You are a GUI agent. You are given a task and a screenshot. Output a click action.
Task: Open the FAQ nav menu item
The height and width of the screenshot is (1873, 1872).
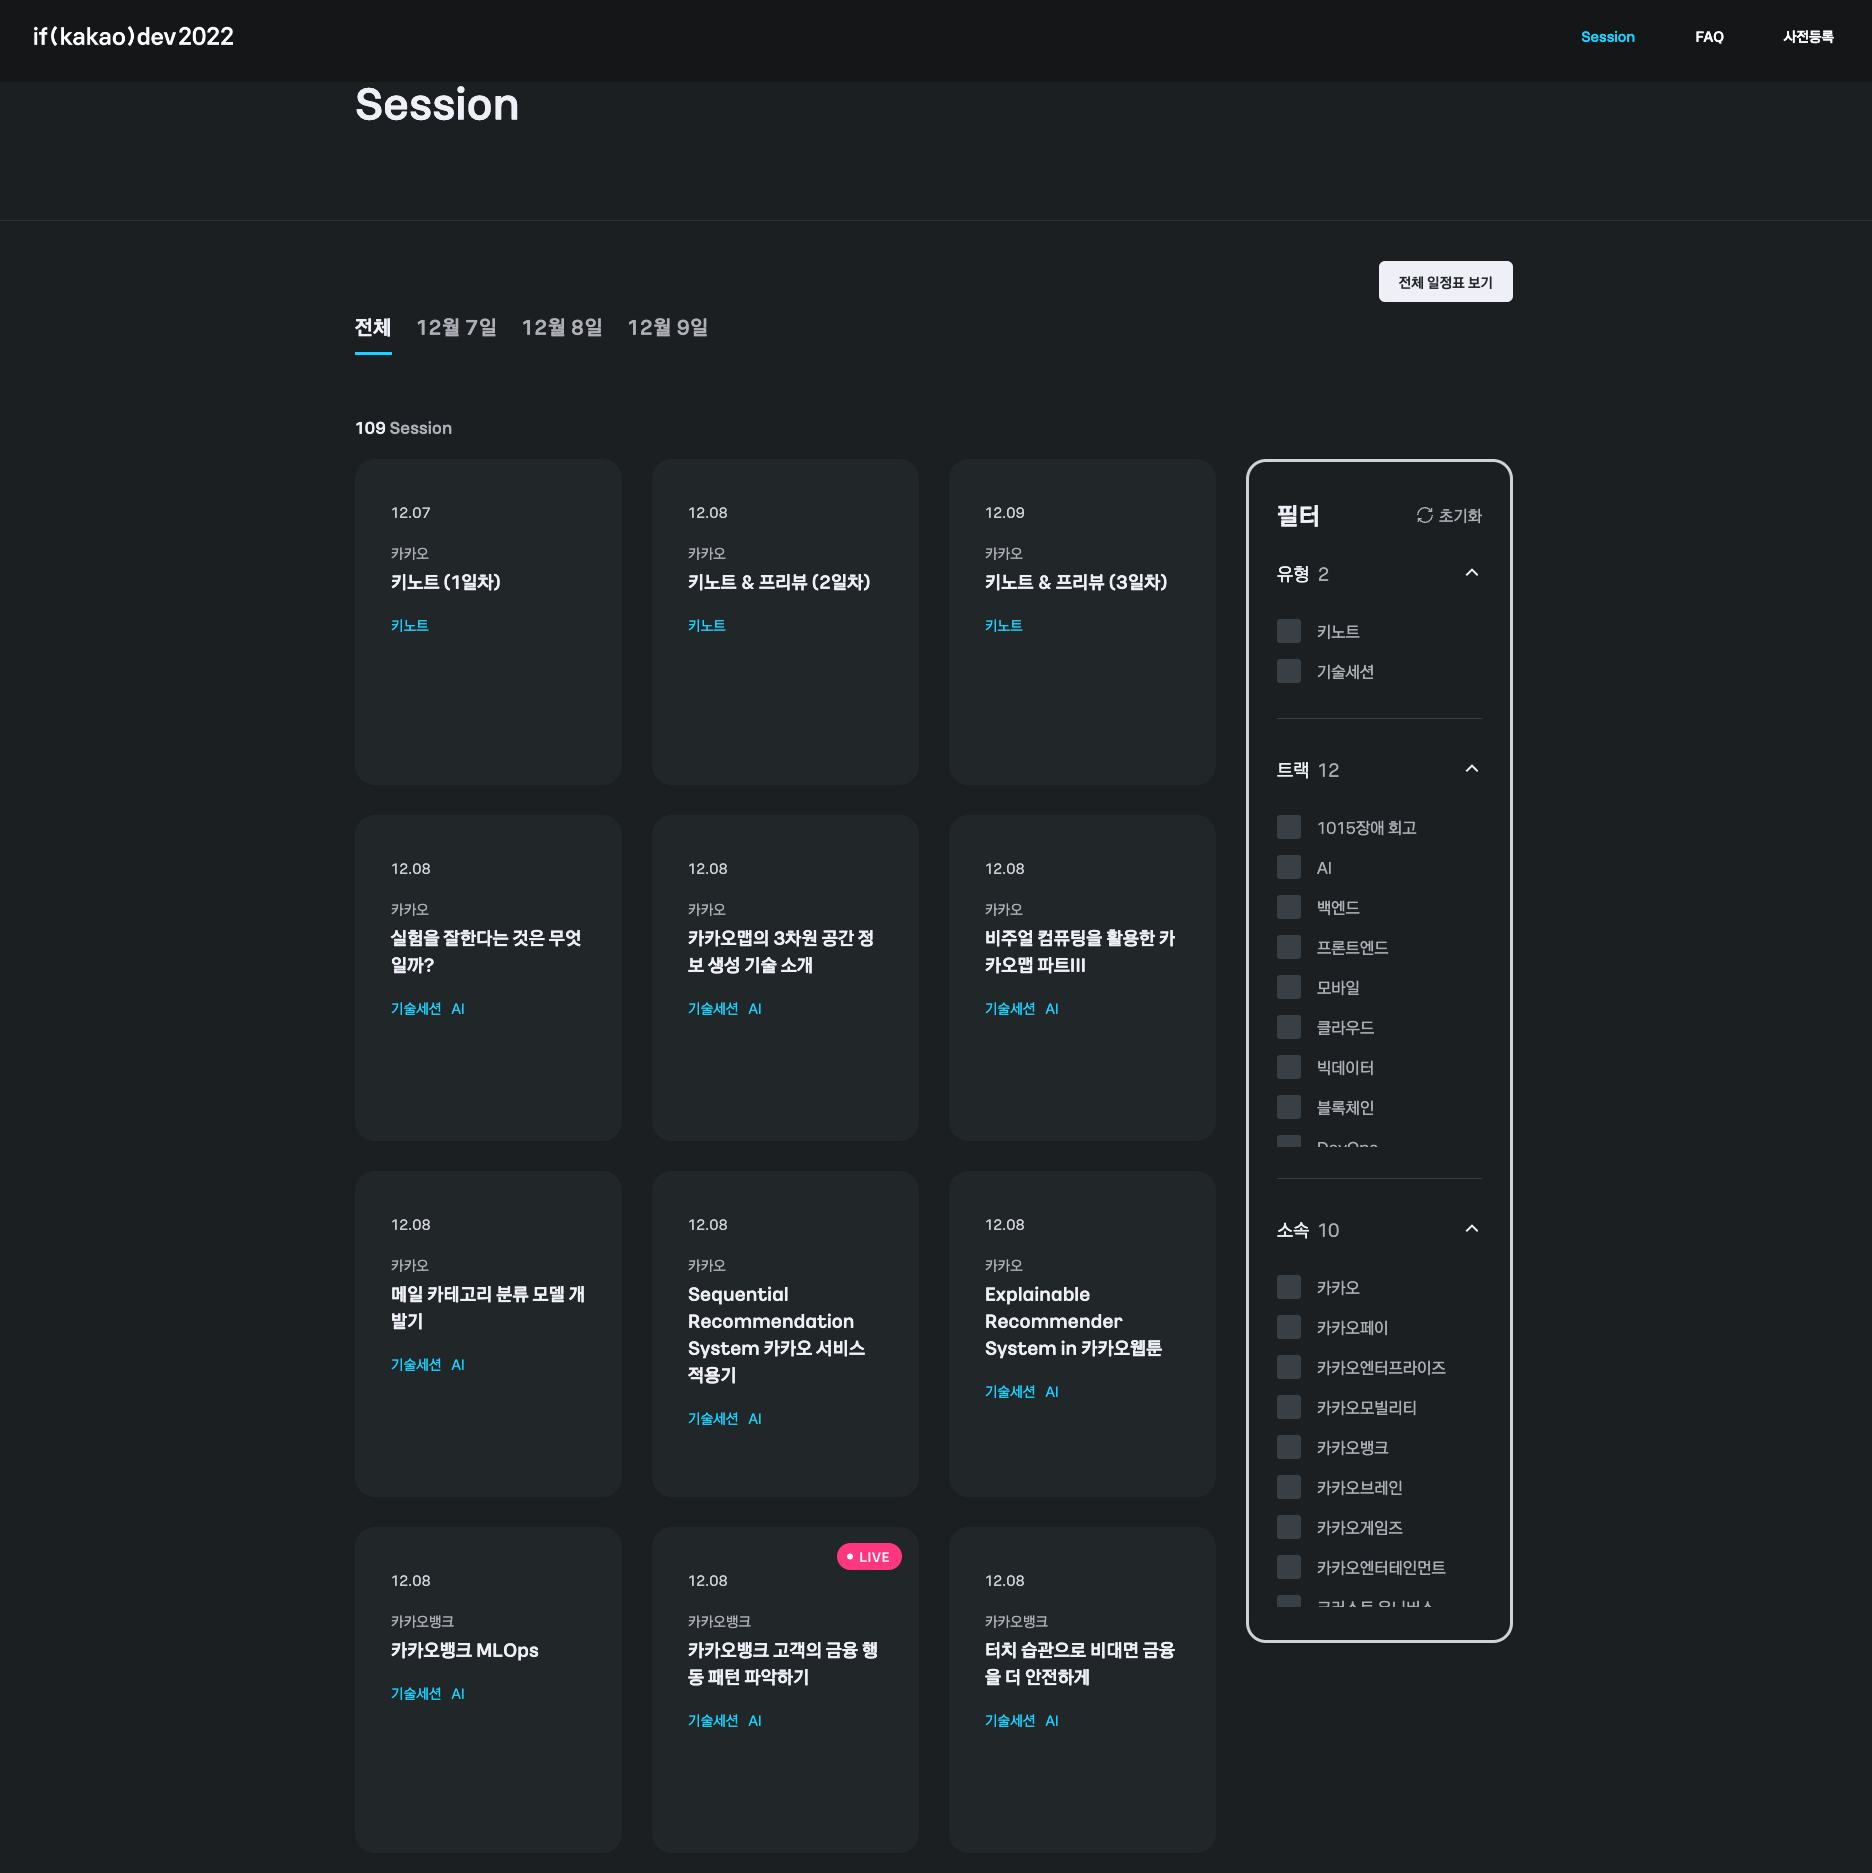(x=1709, y=37)
